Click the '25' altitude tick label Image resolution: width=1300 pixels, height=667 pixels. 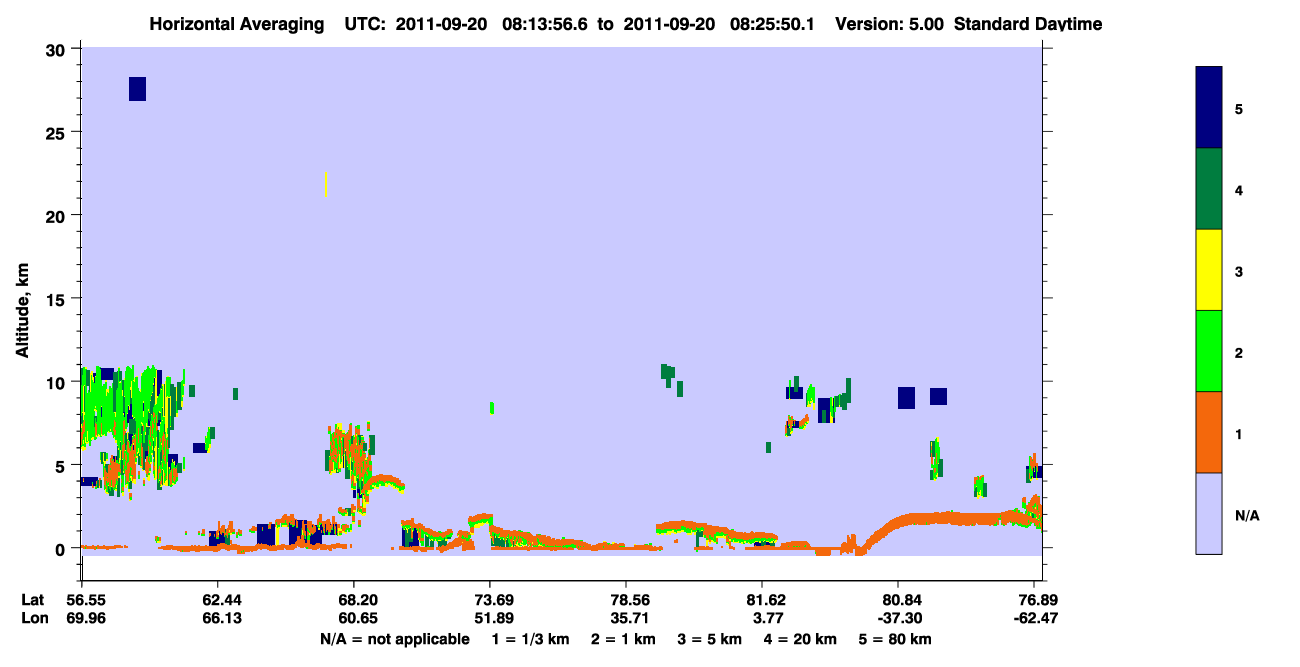57,132
